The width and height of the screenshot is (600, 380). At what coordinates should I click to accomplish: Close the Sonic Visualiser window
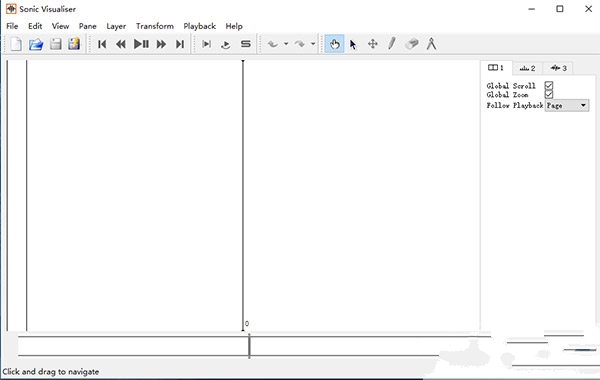tap(589, 9)
